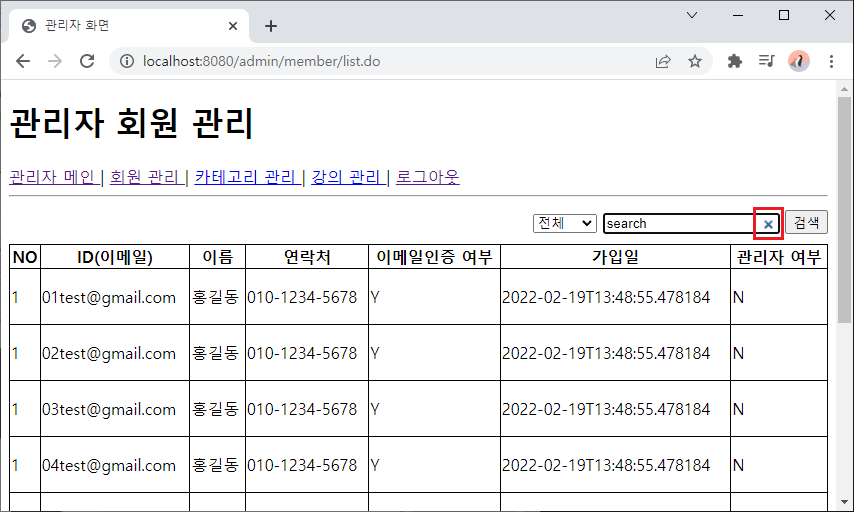Click the join date in the 03test row
This screenshot has height=512, width=854.
pyautogui.click(x=606, y=409)
